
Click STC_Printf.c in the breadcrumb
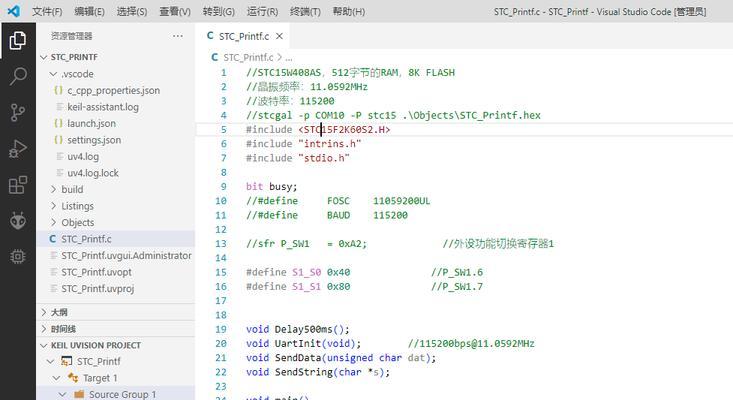(x=248, y=57)
